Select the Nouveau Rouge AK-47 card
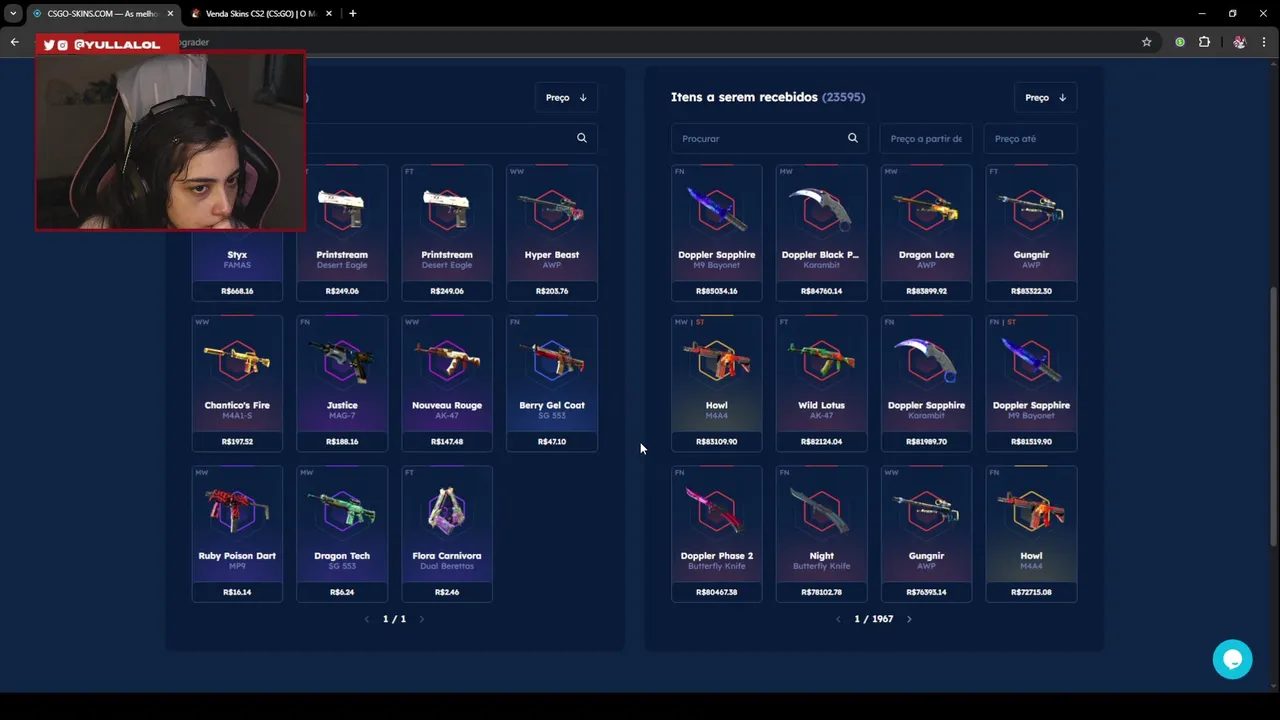Viewport: 1280px width, 720px height. point(447,383)
